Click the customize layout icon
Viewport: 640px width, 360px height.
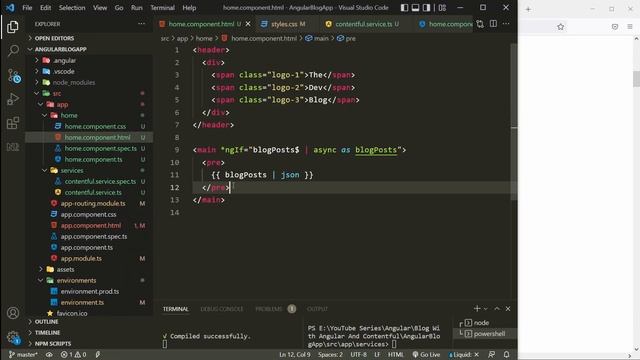442,8
